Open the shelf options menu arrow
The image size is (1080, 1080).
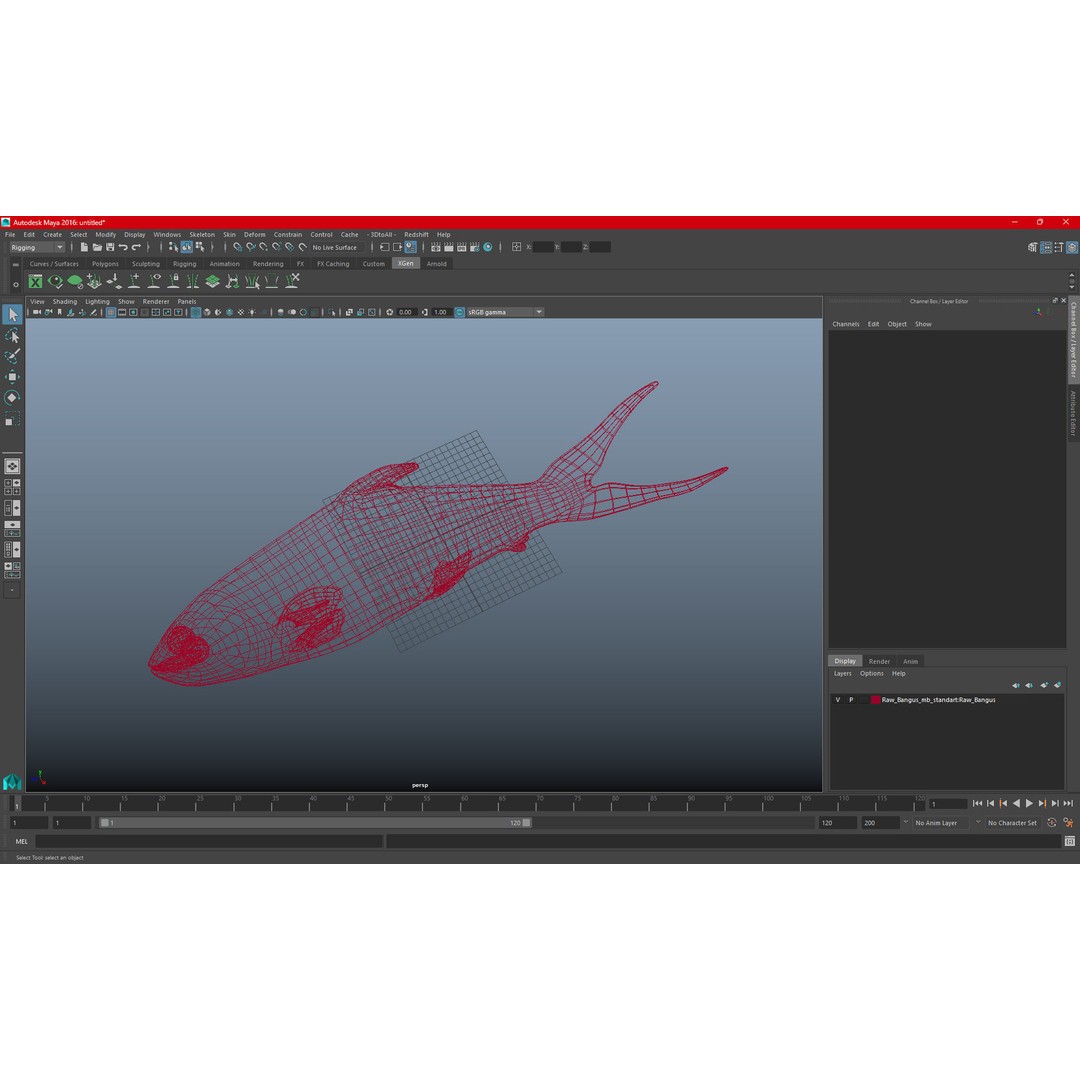[x=15, y=283]
